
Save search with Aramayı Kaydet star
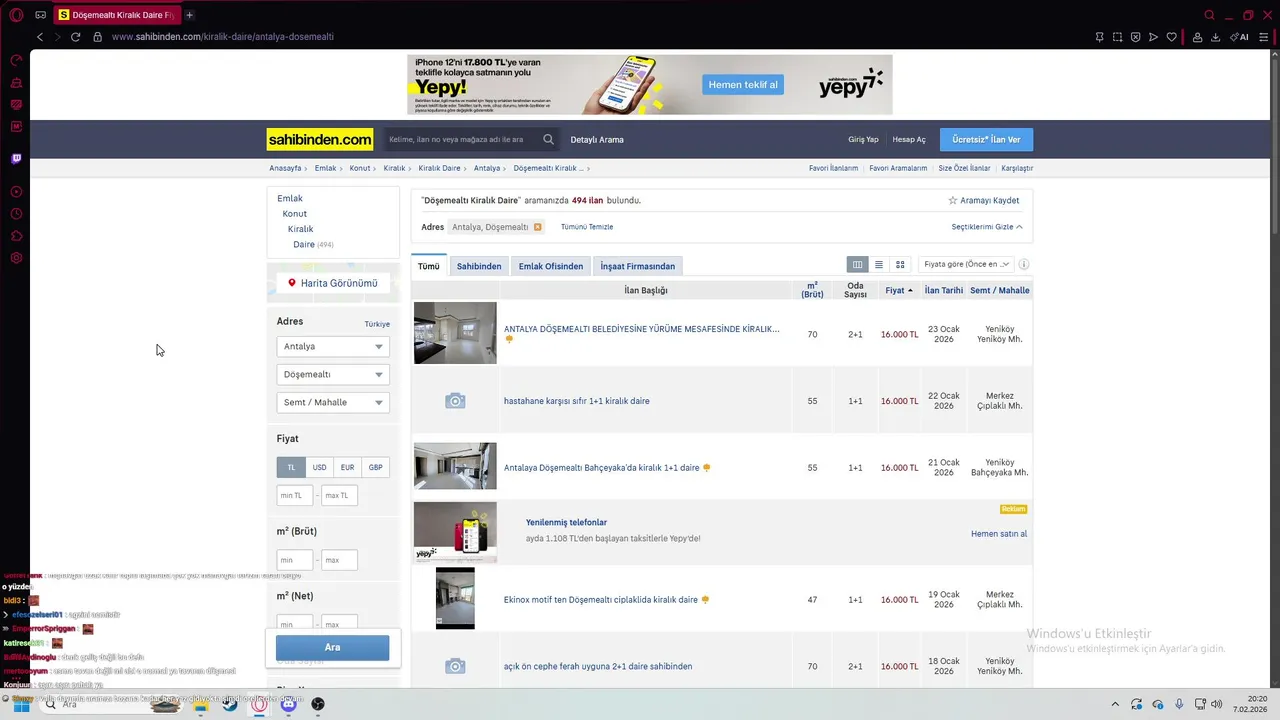click(x=984, y=201)
